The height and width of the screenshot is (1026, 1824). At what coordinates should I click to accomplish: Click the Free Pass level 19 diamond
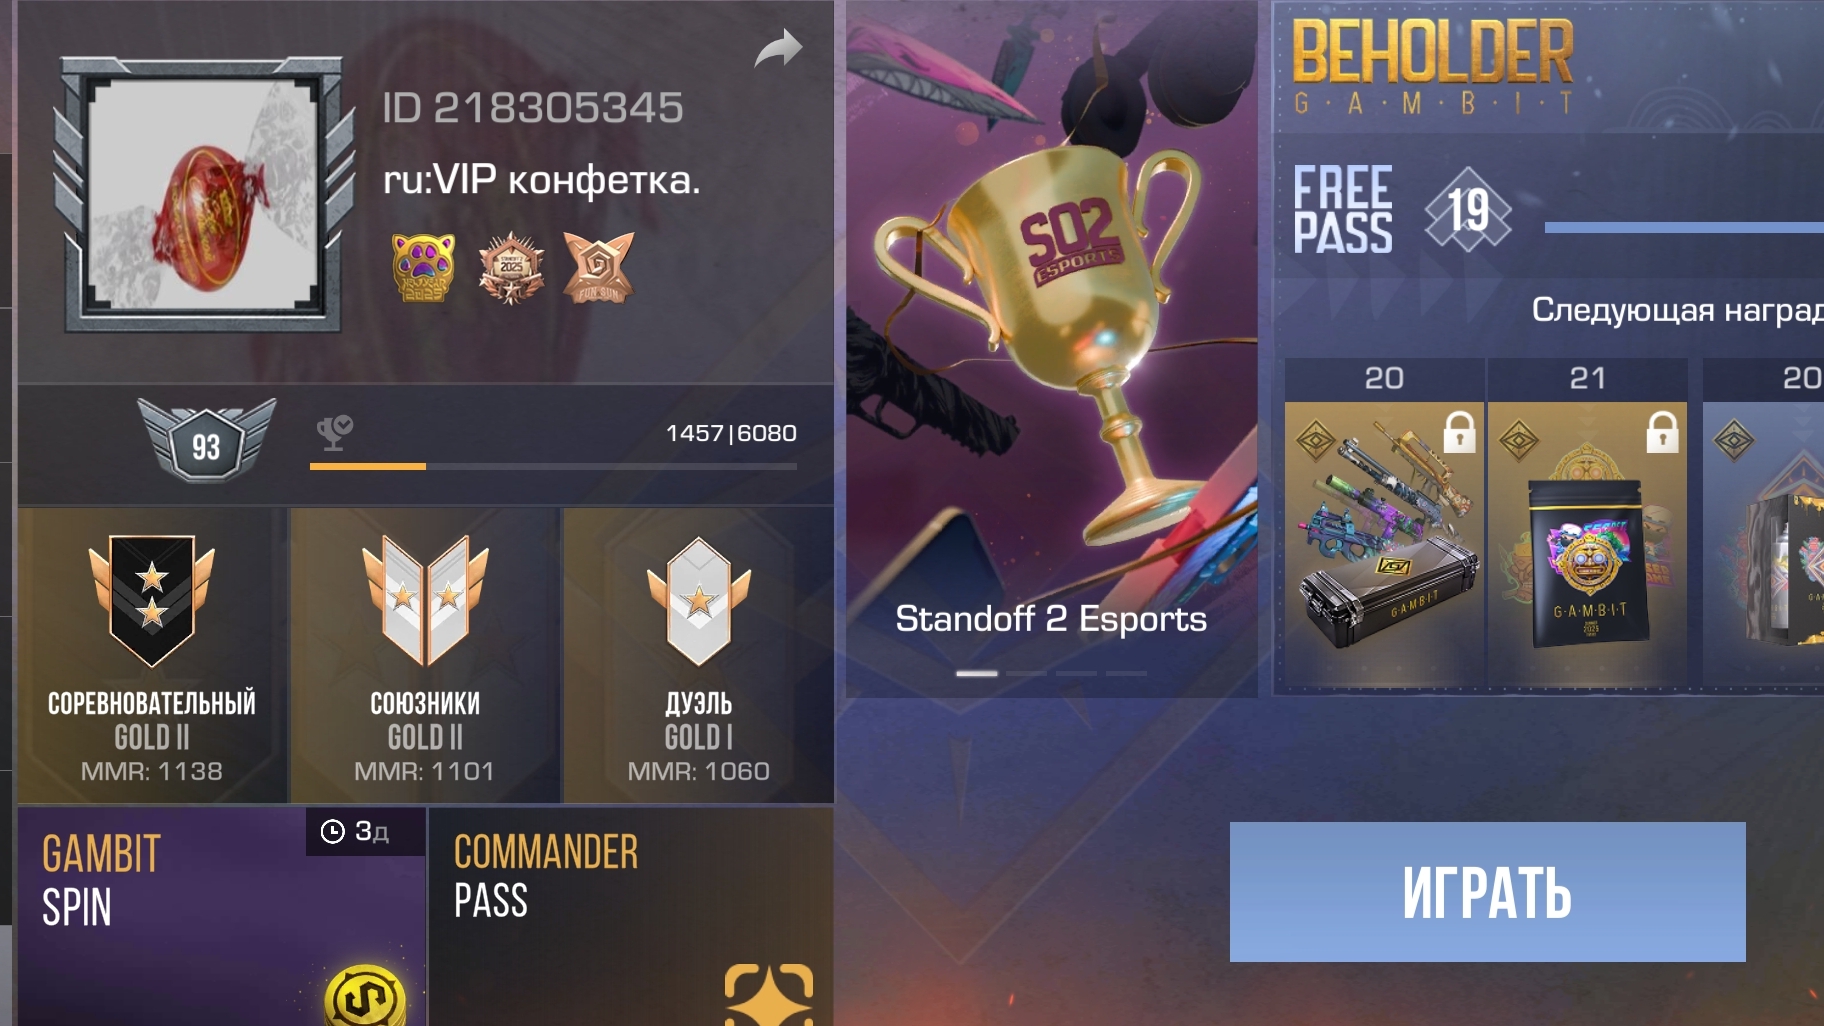tap(1467, 209)
